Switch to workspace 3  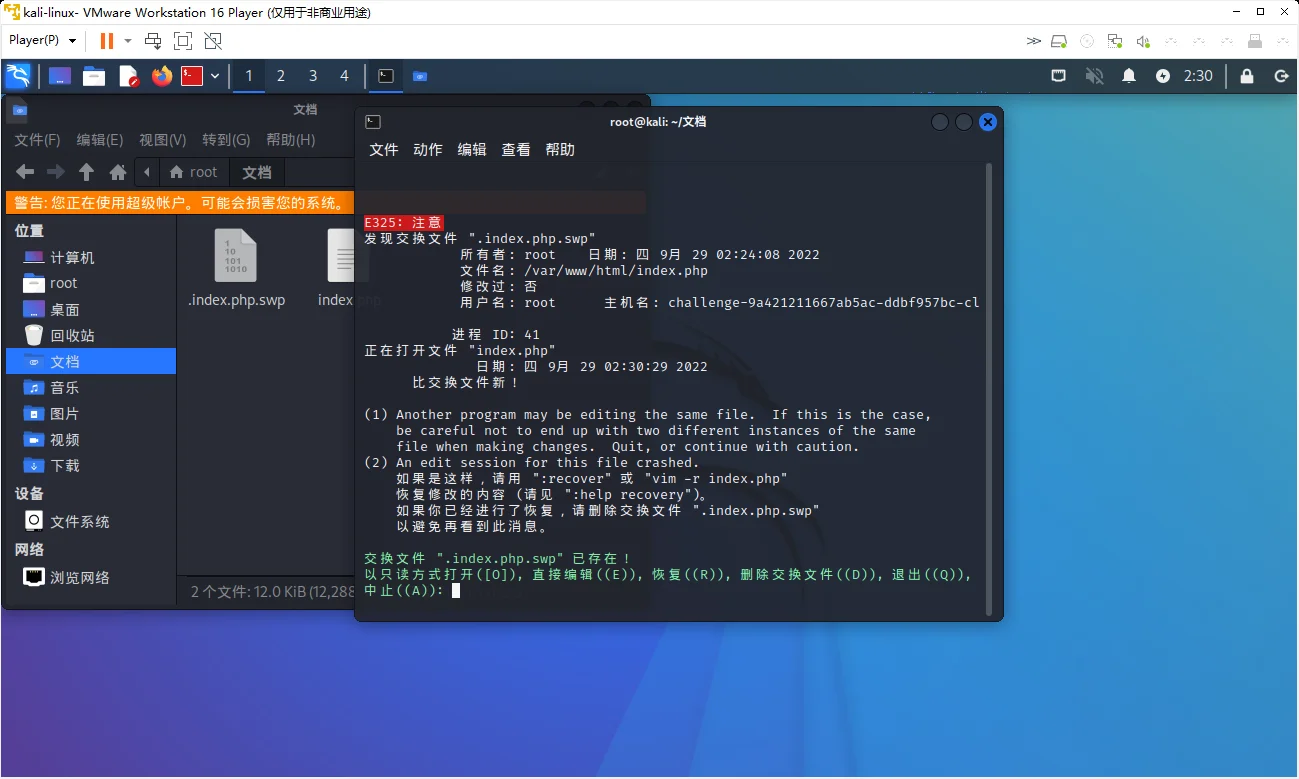click(313, 76)
